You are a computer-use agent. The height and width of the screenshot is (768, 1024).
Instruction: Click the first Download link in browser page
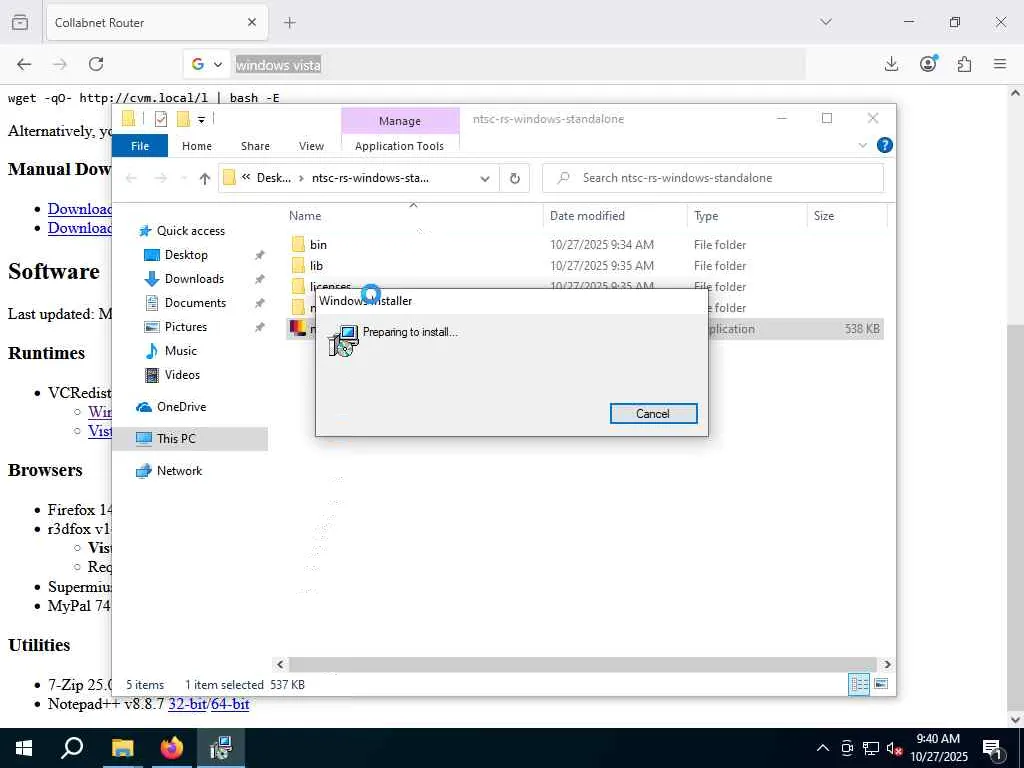click(80, 208)
